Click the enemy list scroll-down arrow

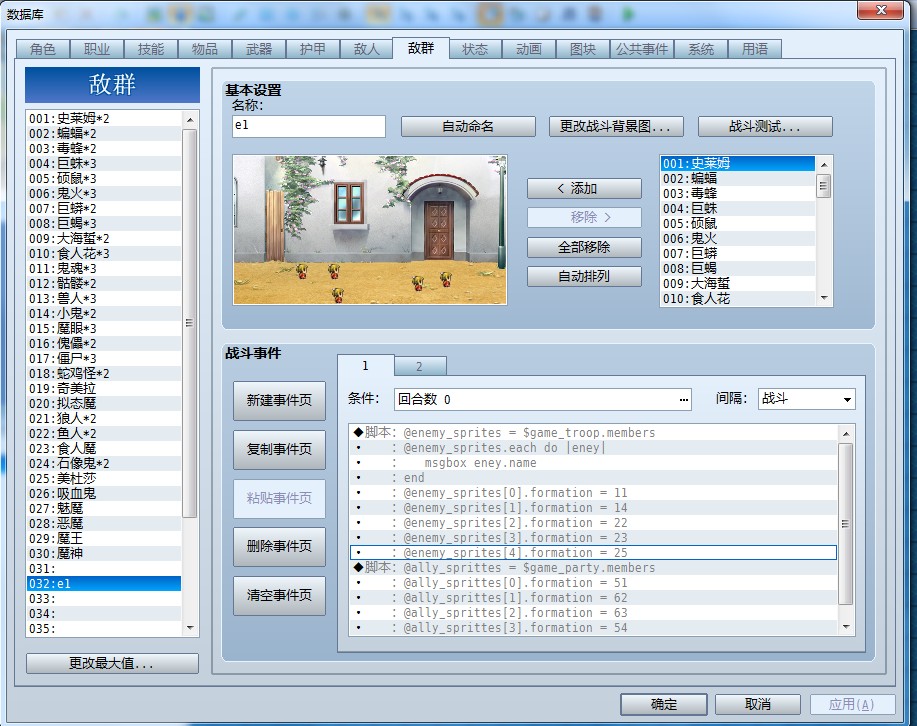coord(824,298)
